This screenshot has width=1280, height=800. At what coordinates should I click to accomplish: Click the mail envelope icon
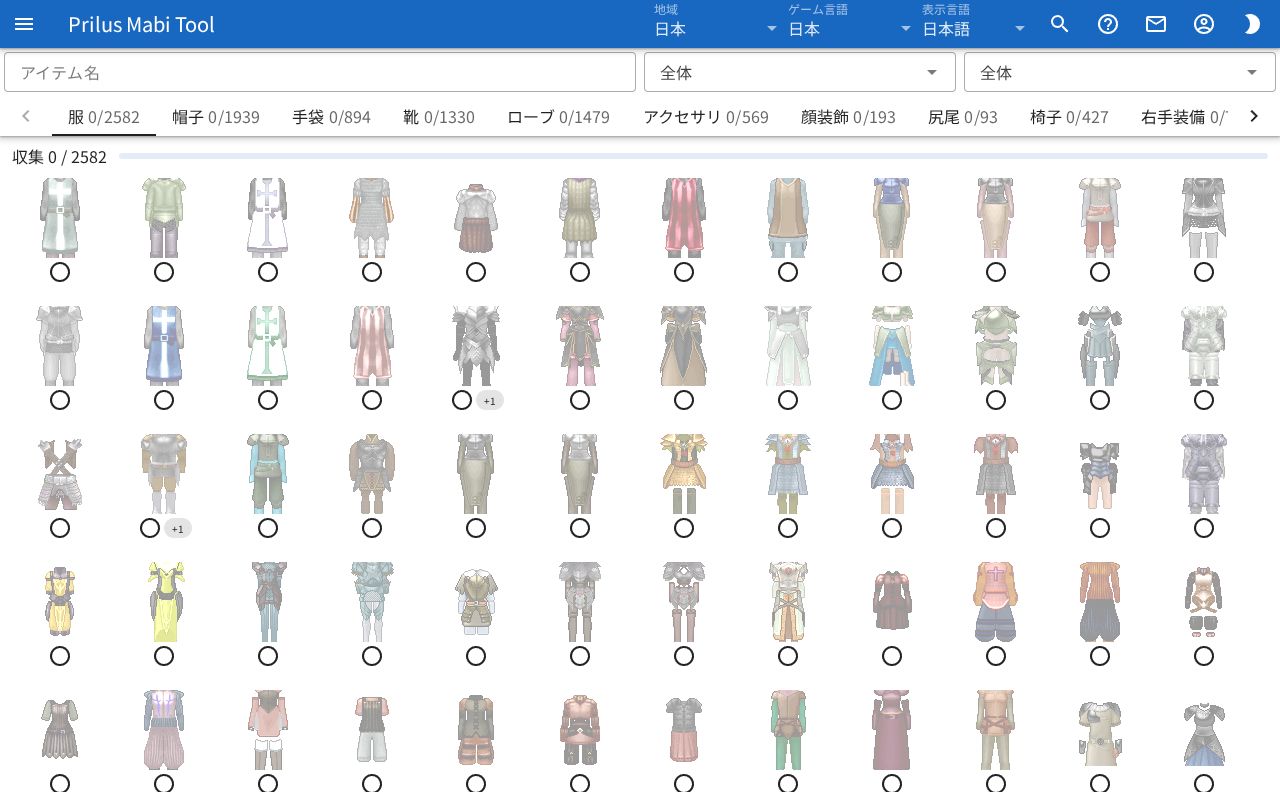point(1156,24)
